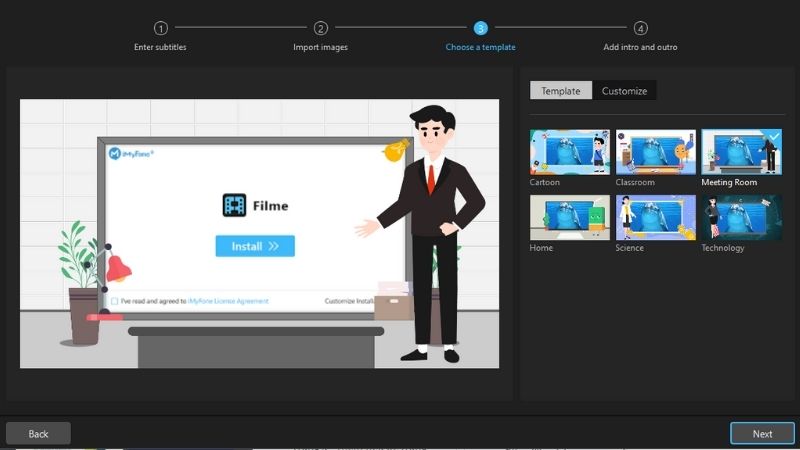The image size is (800, 450).
Task: Click the Next button
Action: click(x=762, y=434)
